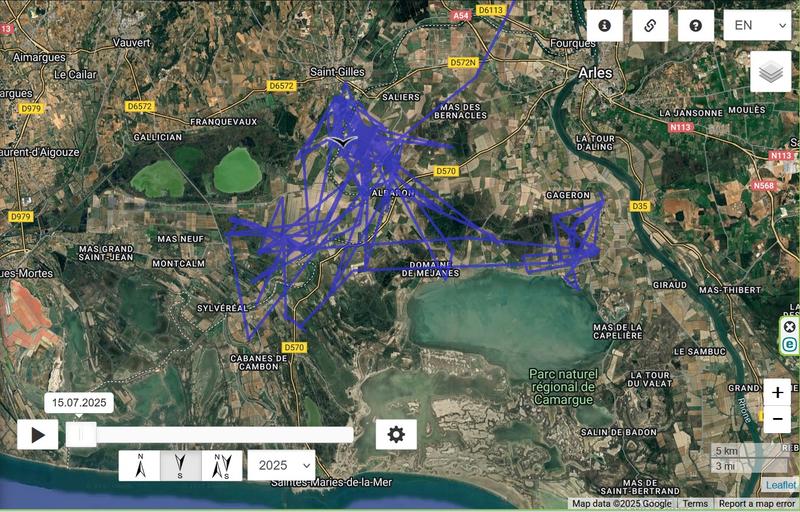Screen dimensions: 800x512
Task: Click the D979 badge near Aigues-Mortes
Action: pos(20,217)
